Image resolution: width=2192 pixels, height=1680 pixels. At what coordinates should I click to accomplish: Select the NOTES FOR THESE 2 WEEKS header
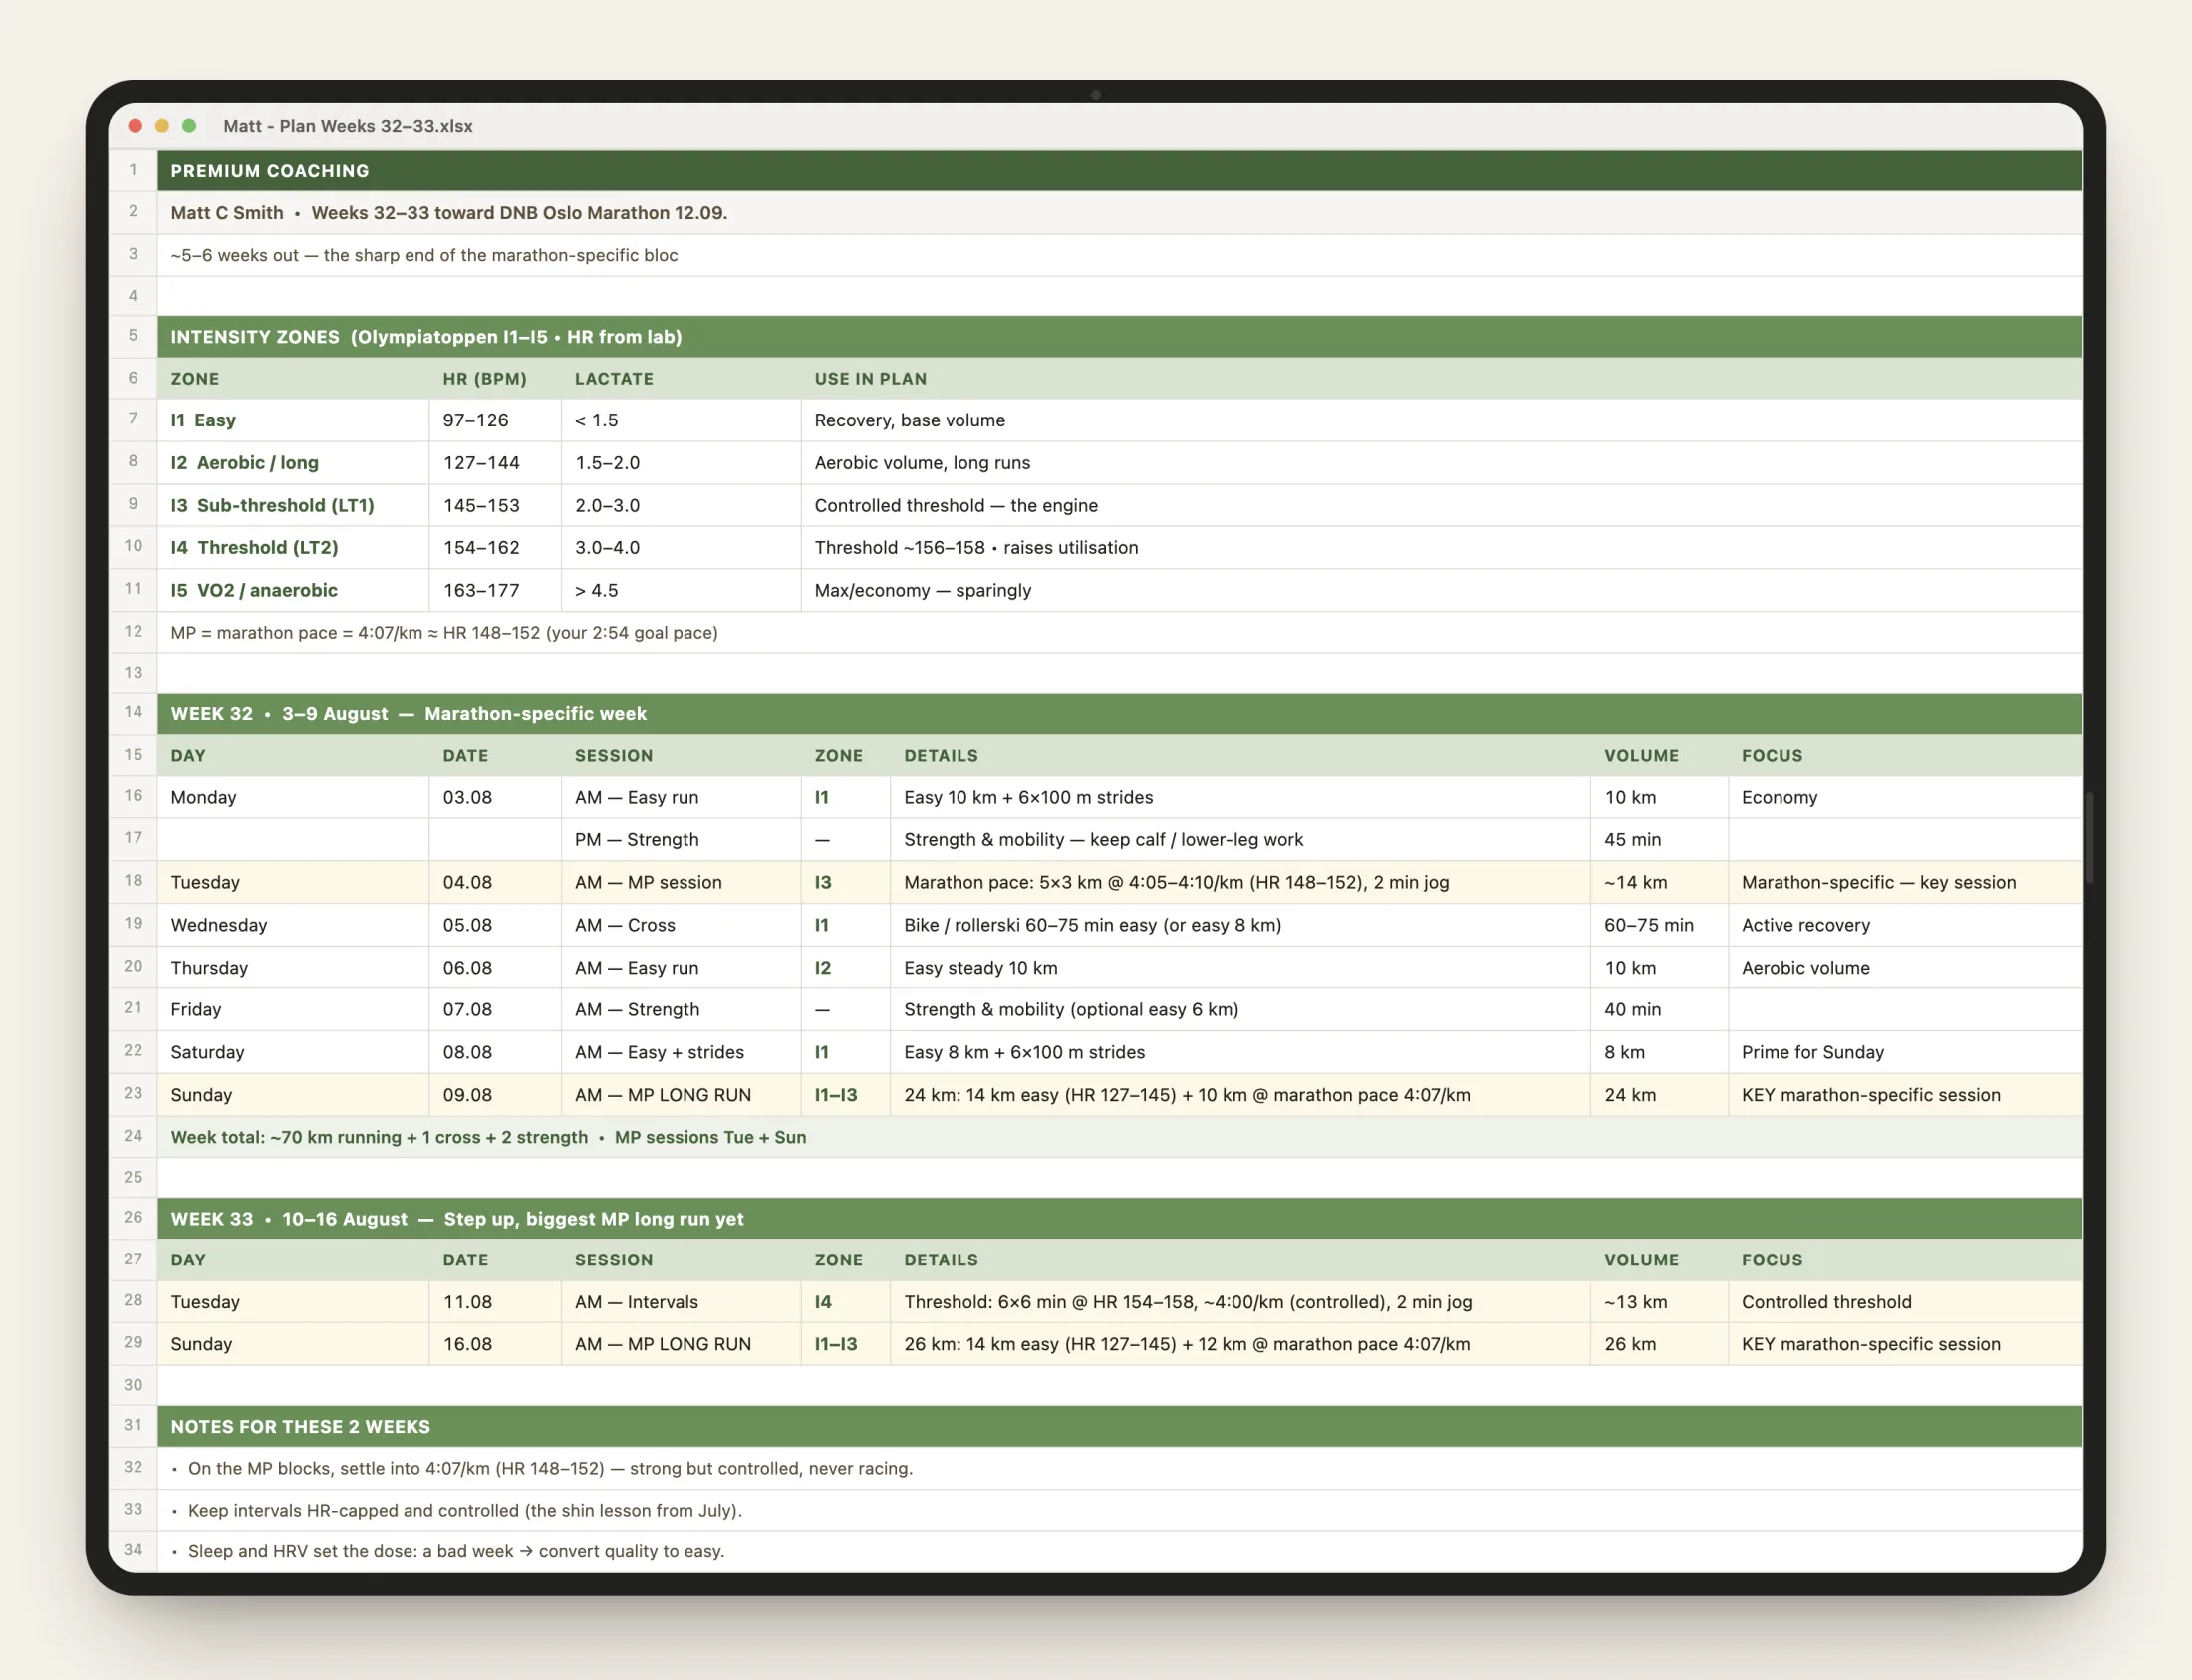point(1120,1427)
